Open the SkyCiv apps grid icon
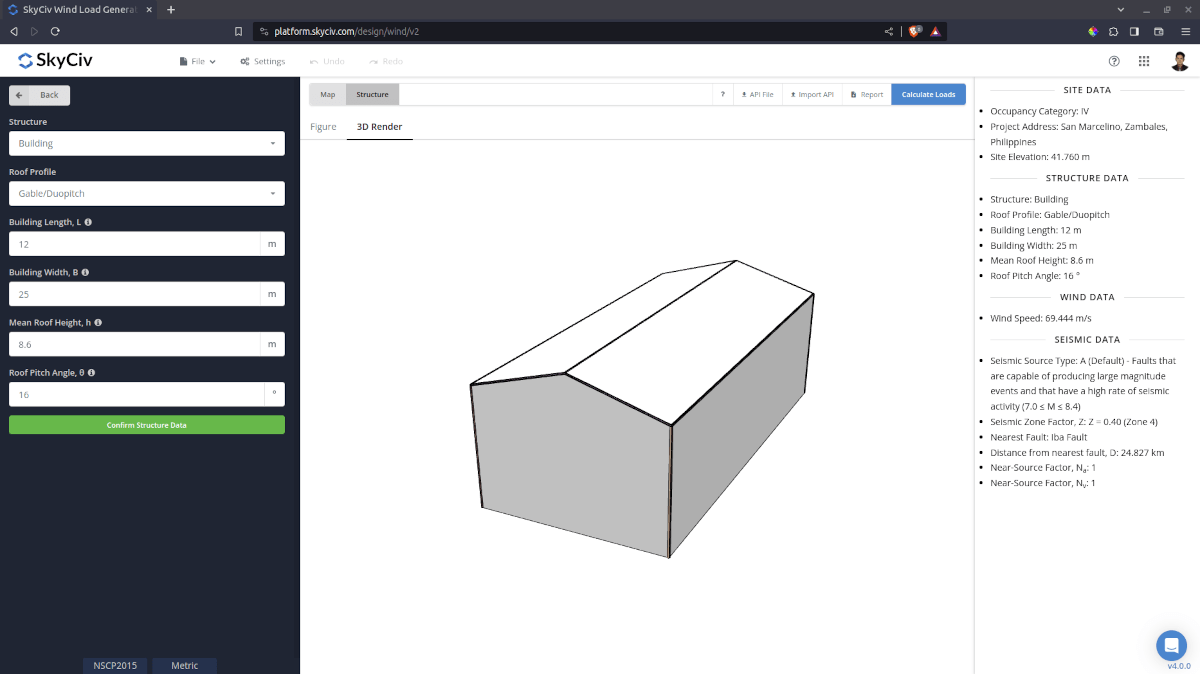The height and width of the screenshot is (674, 1200). coord(1144,61)
